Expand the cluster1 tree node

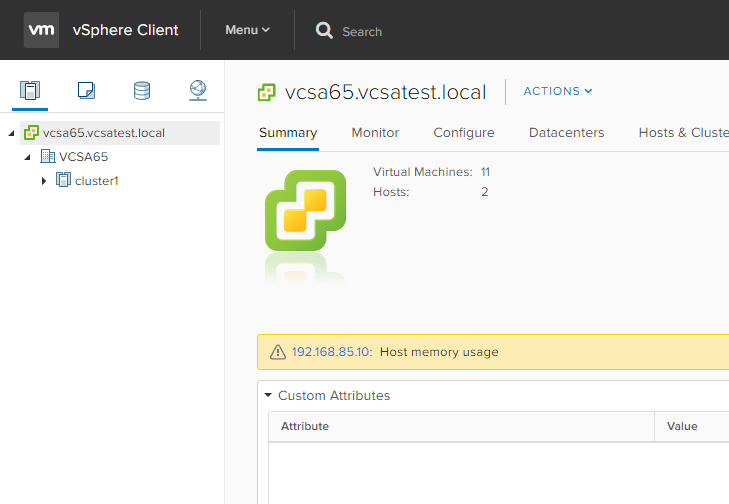(x=43, y=181)
